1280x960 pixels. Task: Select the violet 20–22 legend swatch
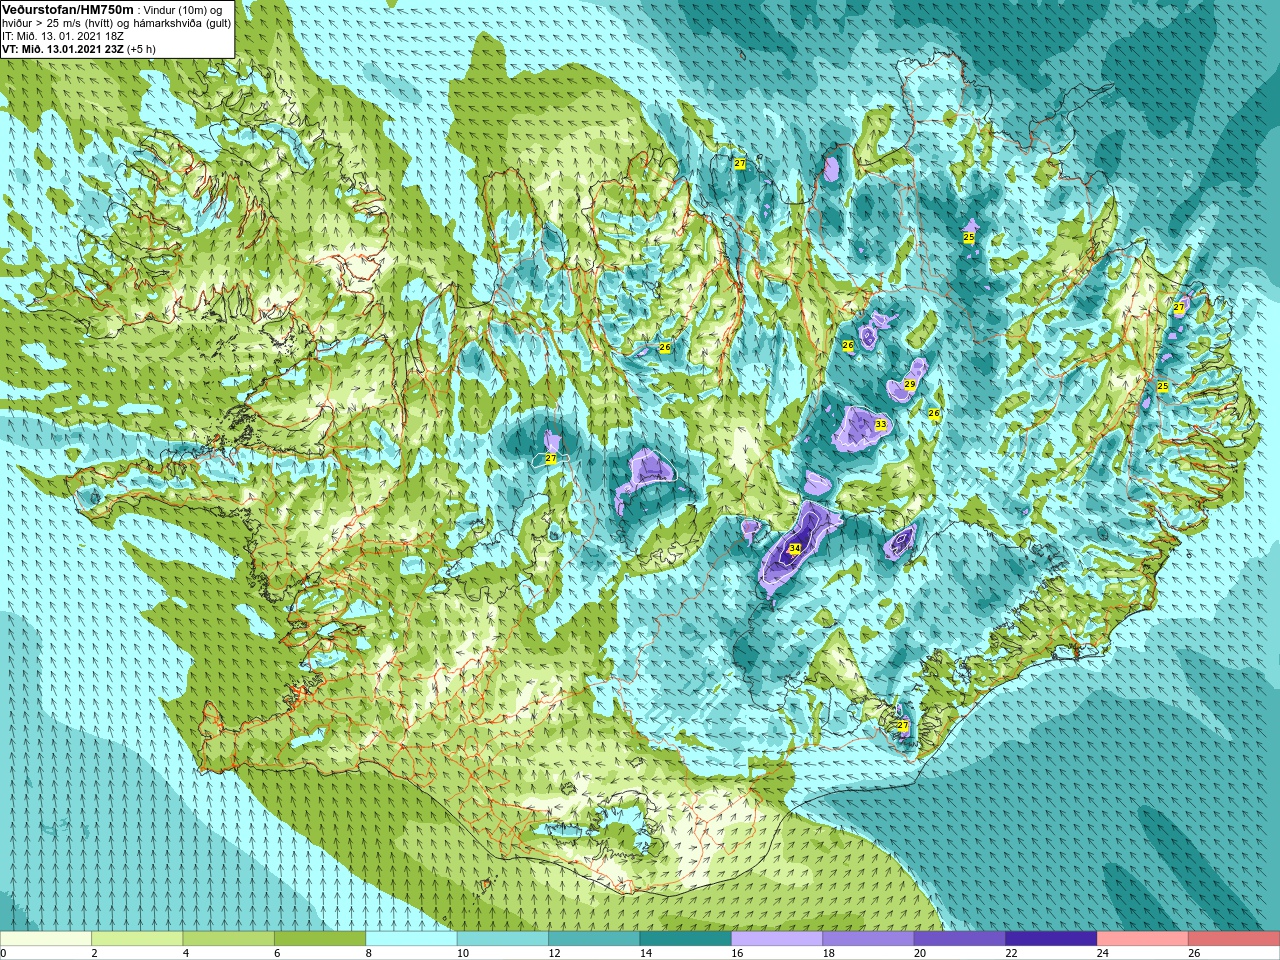pos(960,939)
